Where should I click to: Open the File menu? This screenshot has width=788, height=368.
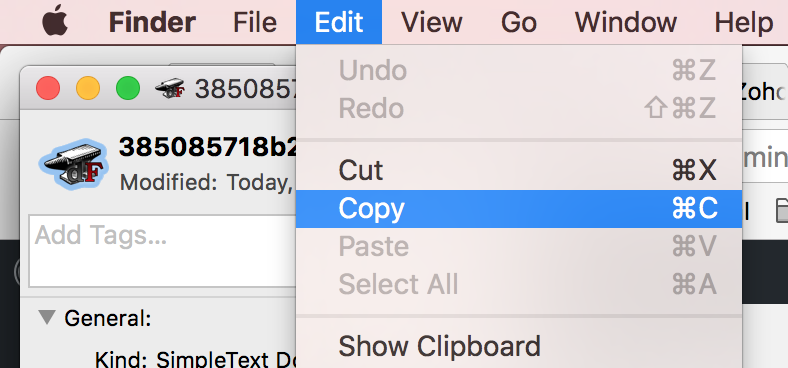(x=255, y=22)
